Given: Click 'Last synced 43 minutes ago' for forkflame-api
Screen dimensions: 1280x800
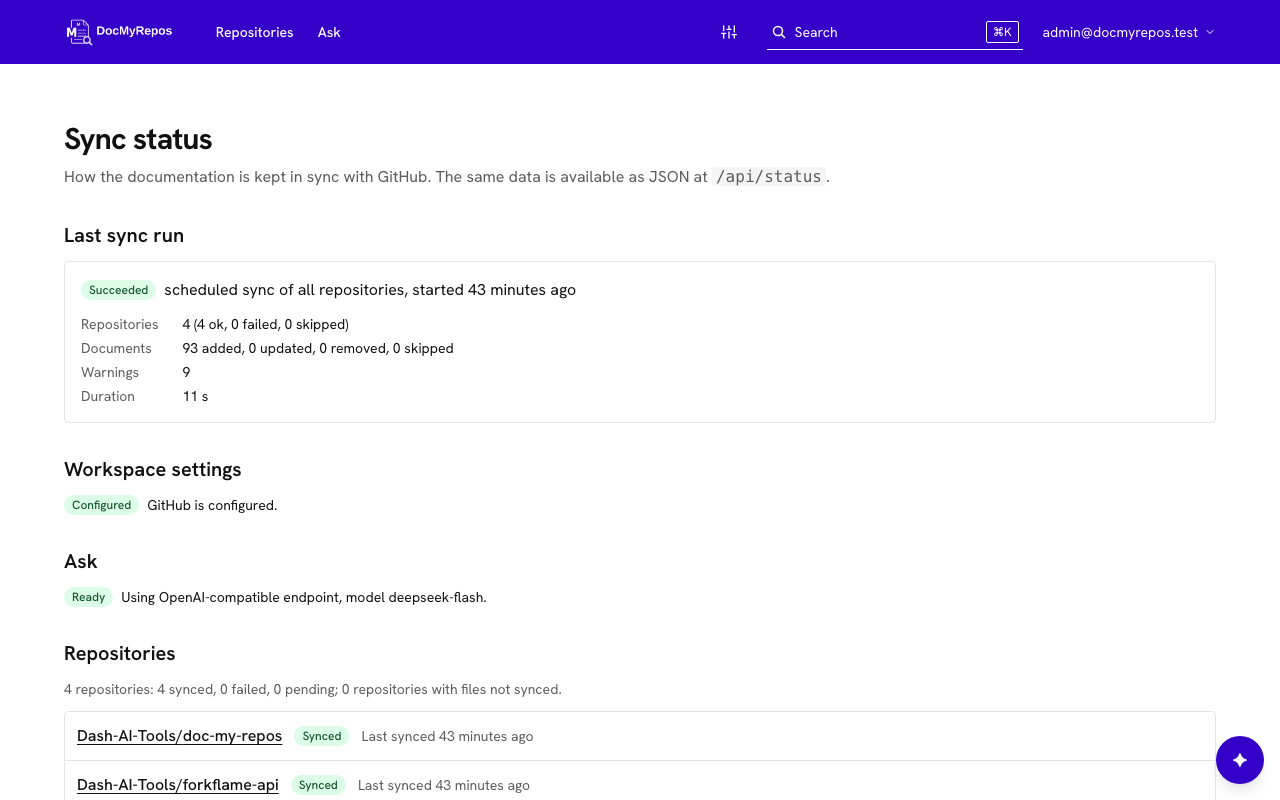Looking at the screenshot, I should coord(444,785).
